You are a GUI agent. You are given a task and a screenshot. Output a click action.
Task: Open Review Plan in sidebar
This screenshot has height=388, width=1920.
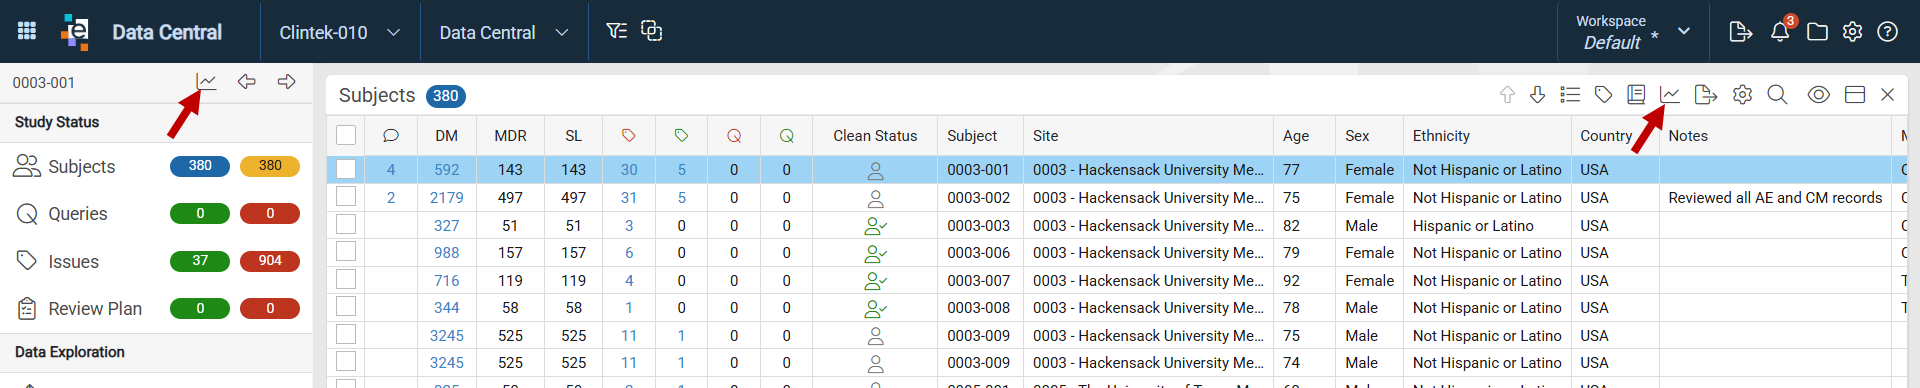pos(95,308)
